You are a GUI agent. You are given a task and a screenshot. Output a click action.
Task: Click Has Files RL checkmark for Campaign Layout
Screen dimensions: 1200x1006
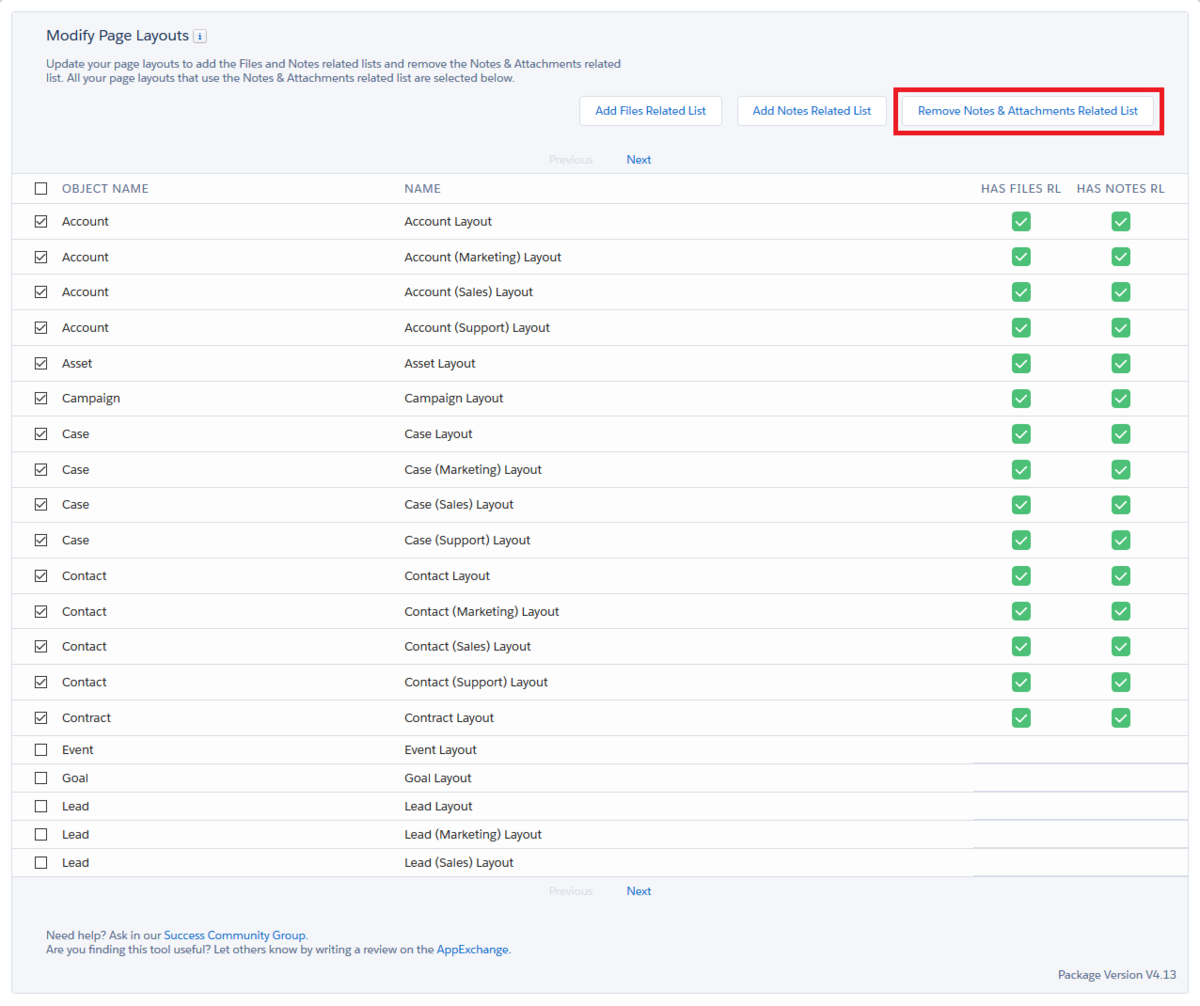[1021, 398]
